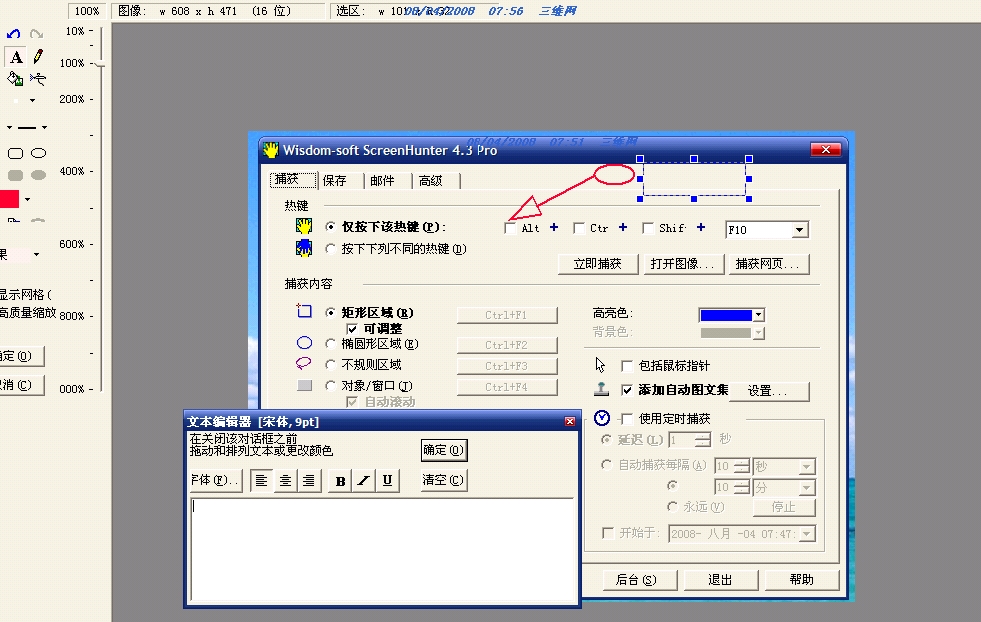Tick the 开始于 checkbox
The height and width of the screenshot is (622, 981).
(x=607, y=533)
